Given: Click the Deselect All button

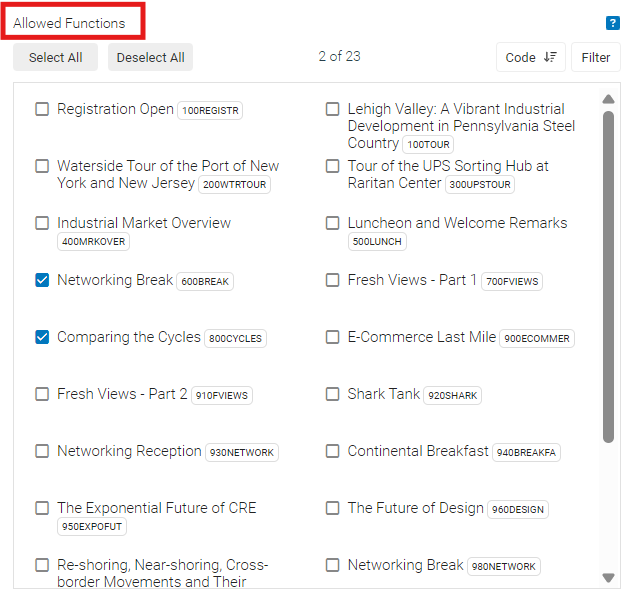Looking at the screenshot, I should pos(150,57).
